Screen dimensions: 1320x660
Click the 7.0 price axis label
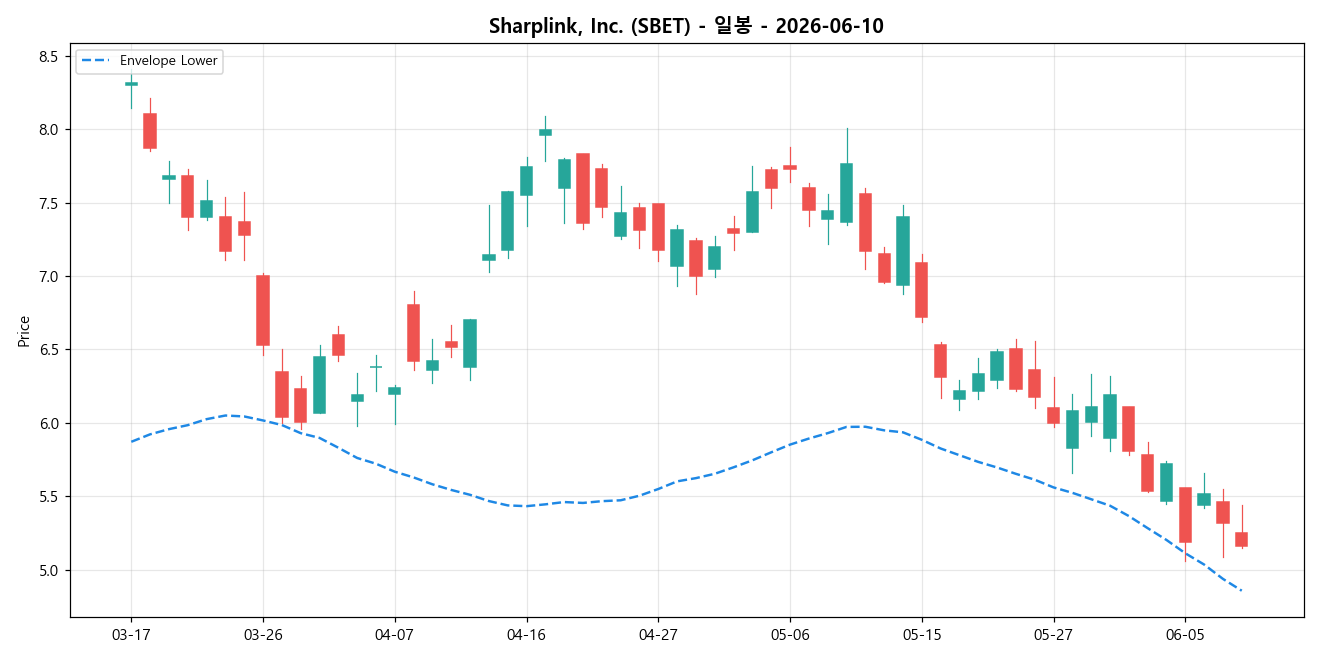coord(50,277)
